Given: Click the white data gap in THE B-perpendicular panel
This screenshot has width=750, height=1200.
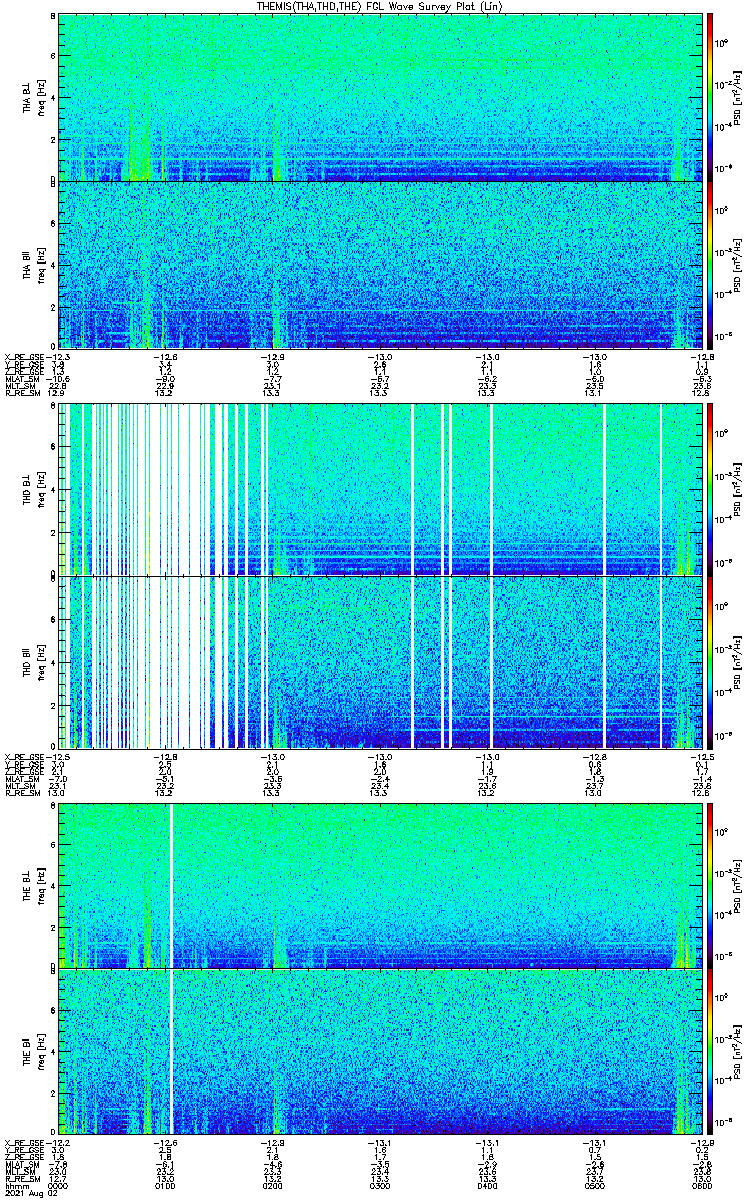Looking at the screenshot, I should pos(172,885).
